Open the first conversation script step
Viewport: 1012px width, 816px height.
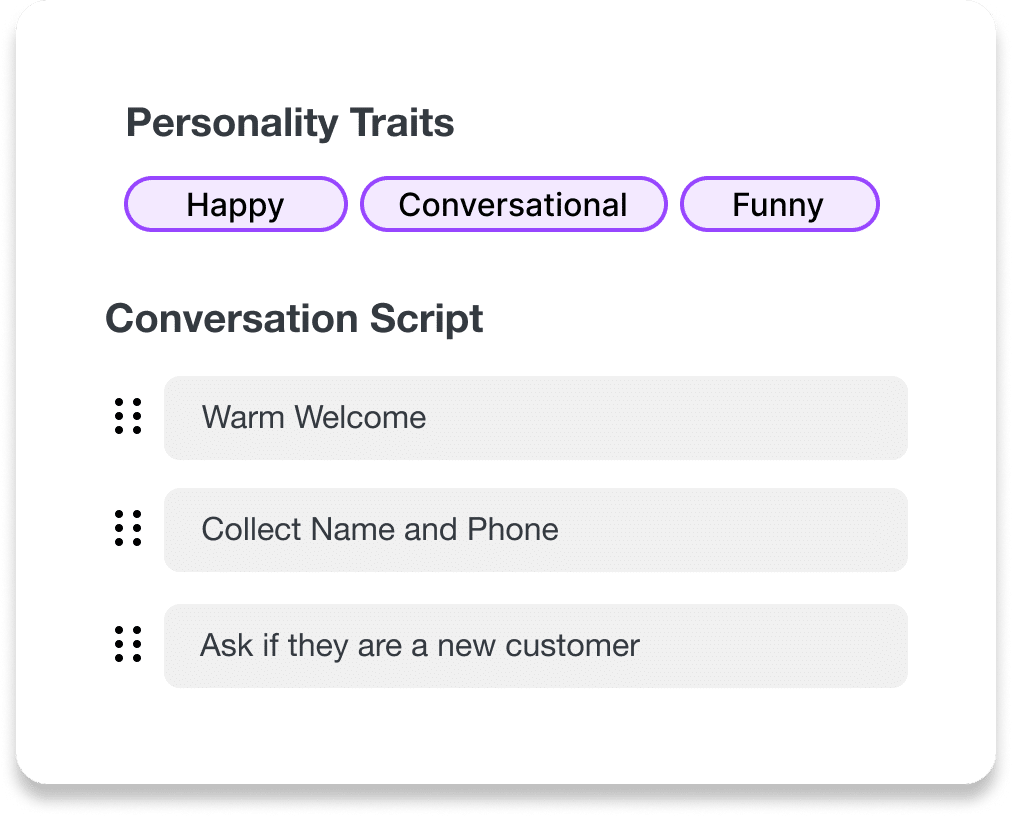[x=536, y=418]
